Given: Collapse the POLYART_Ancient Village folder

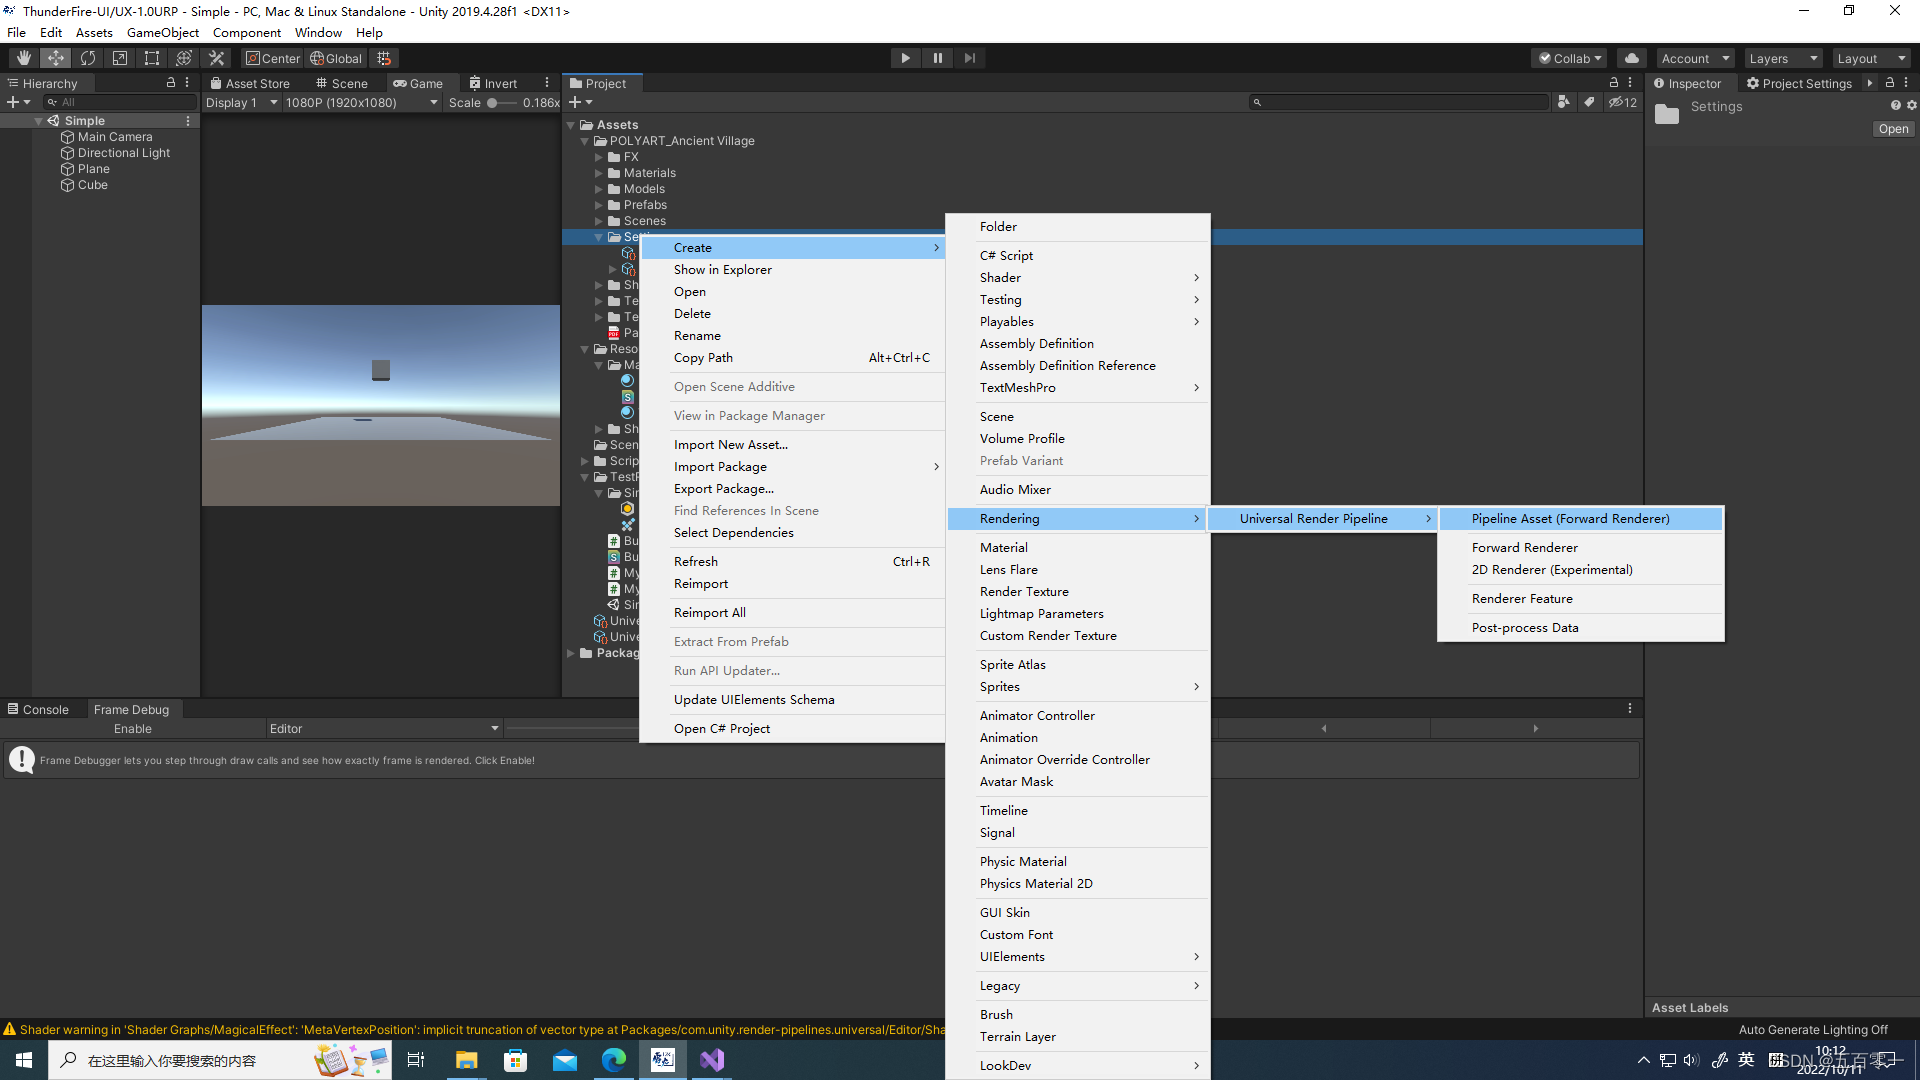Looking at the screenshot, I should pos(585,140).
